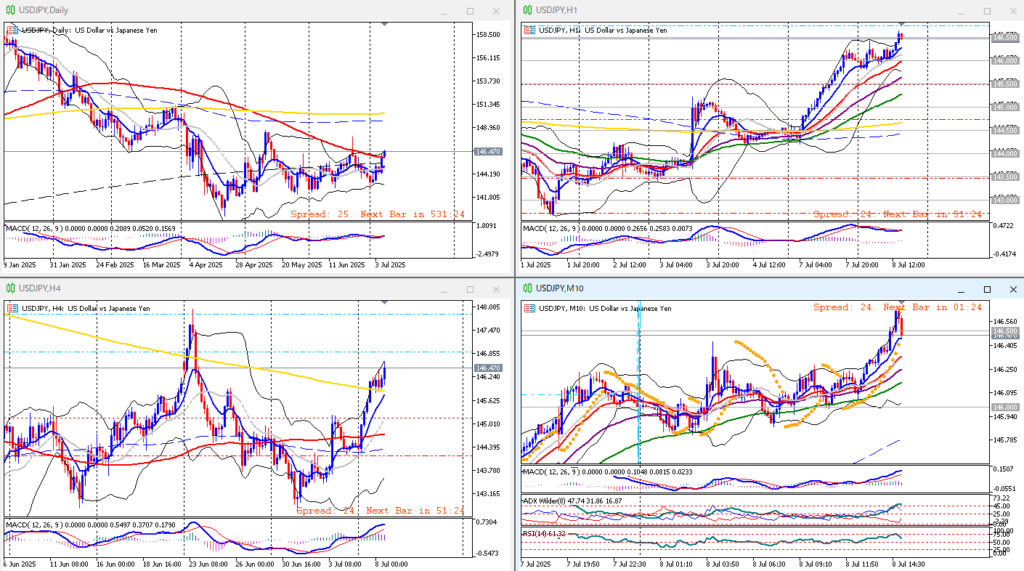1024x571 pixels.
Task: Click the candlestick icon in USDJPY,Daily title bar
Action: point(10,10)
